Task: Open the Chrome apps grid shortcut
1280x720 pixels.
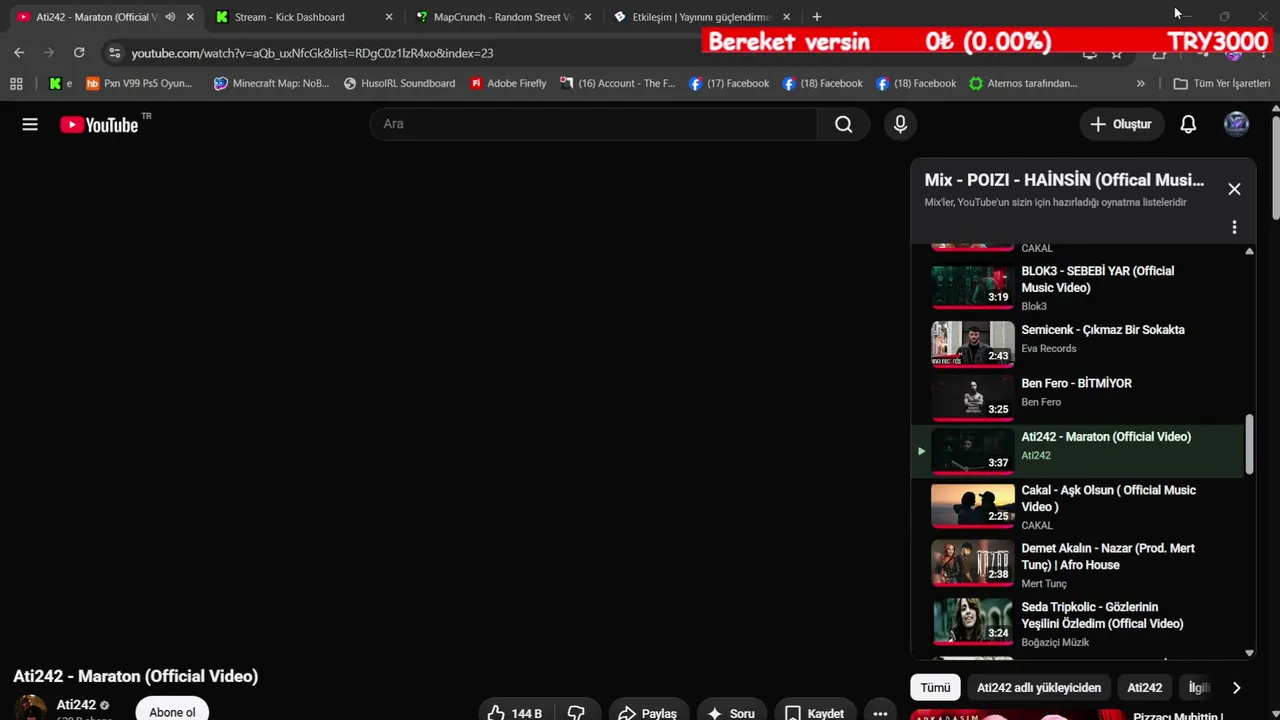Action: (x=16, y=84)
